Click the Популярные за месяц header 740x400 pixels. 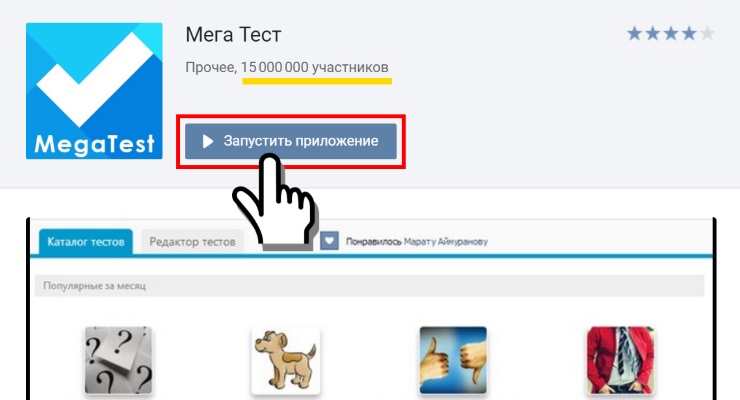(x=94, y=286)
